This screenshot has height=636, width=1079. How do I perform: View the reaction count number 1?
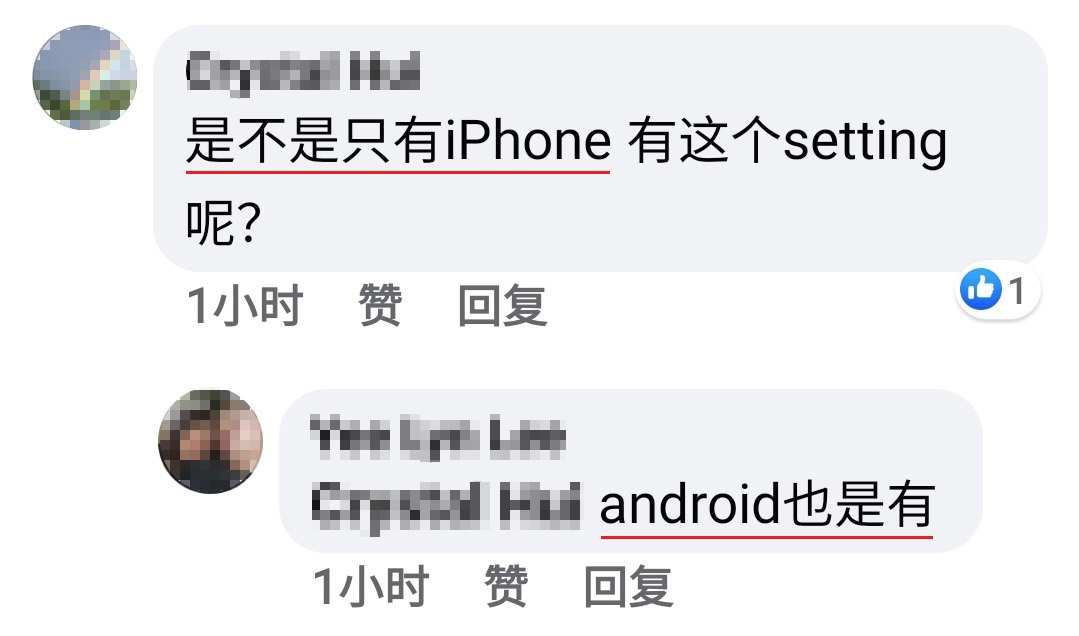[x=1017, y=290]
